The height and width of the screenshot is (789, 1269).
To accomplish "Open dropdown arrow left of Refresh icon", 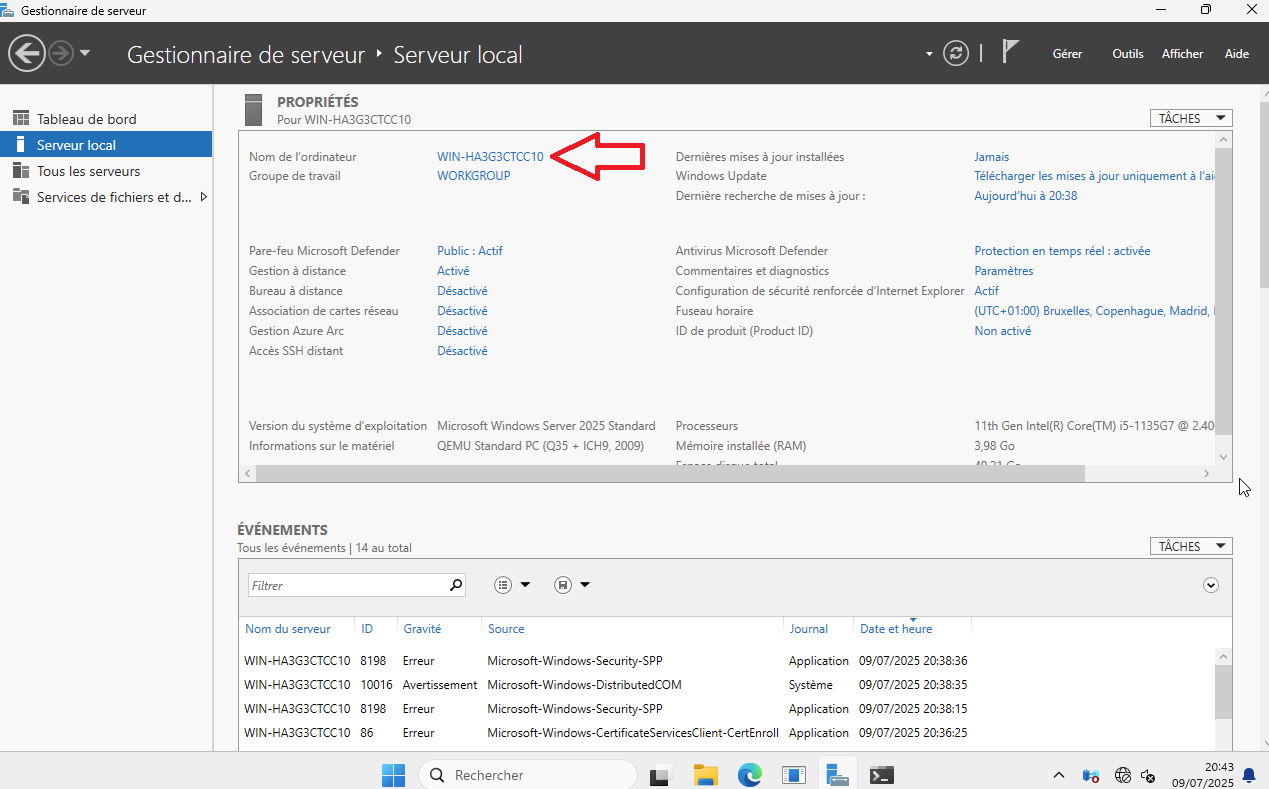I will tap(930, 53).
